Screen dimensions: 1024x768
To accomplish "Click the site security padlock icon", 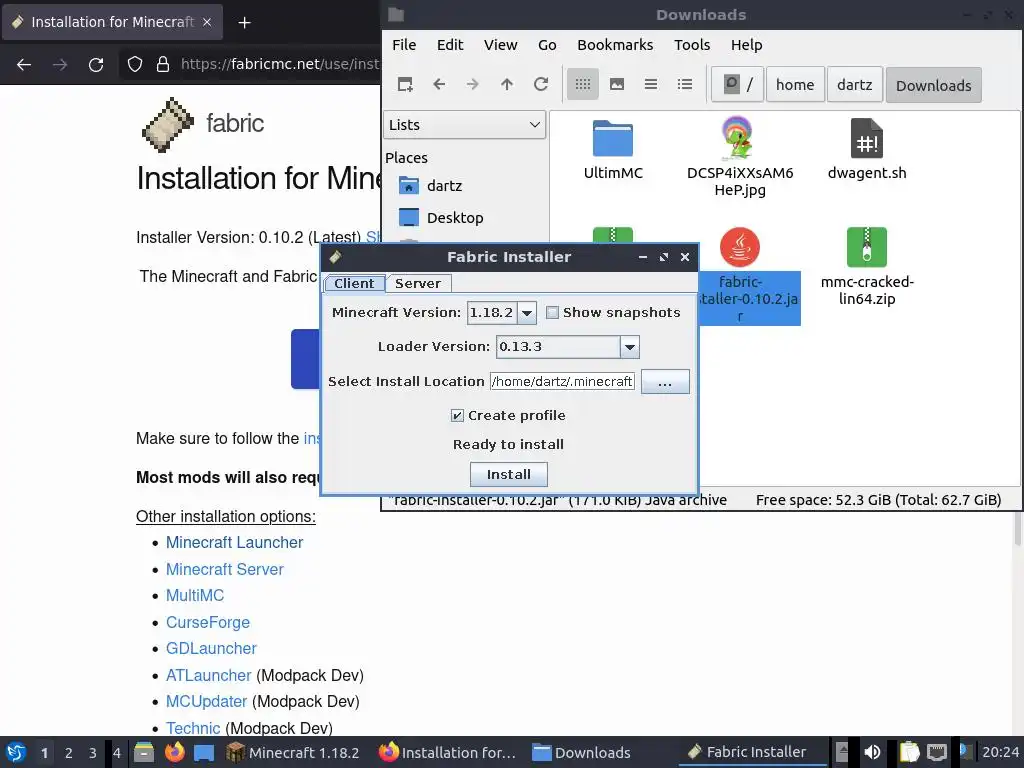I will 163,64.
